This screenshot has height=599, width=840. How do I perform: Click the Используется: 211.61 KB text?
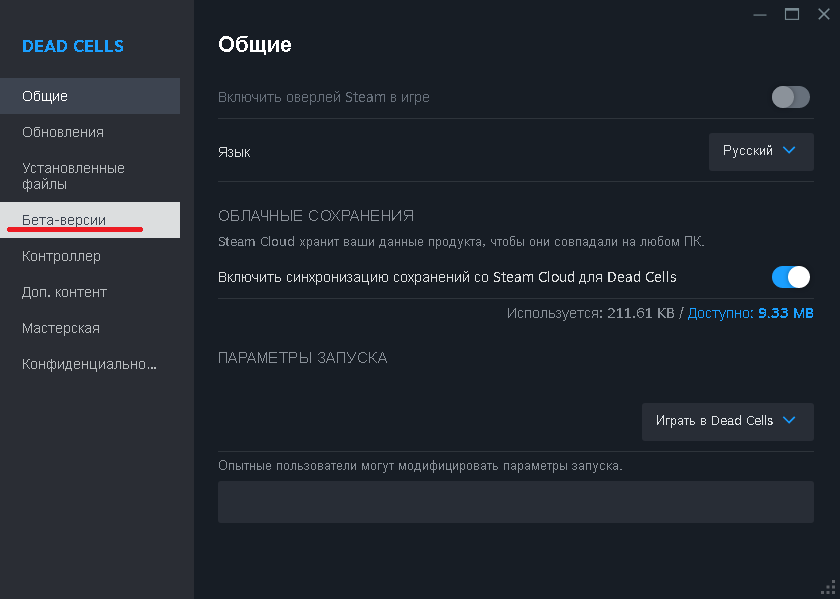pyautogui.click(x=590, y=313)
